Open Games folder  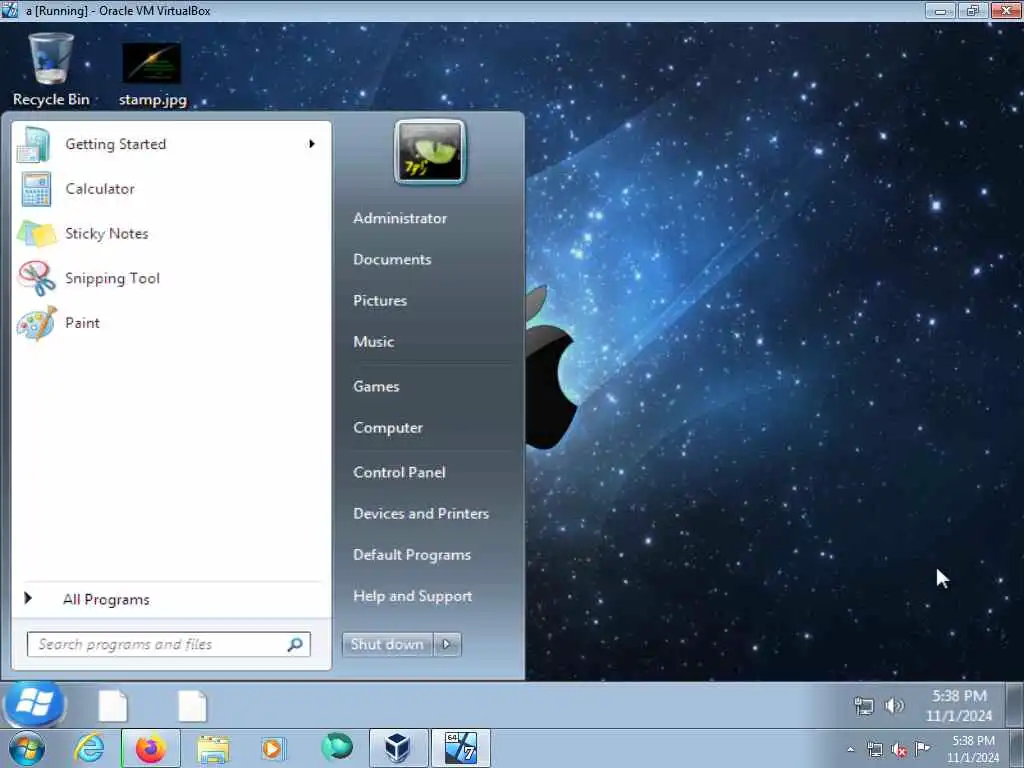click(376, 387)
